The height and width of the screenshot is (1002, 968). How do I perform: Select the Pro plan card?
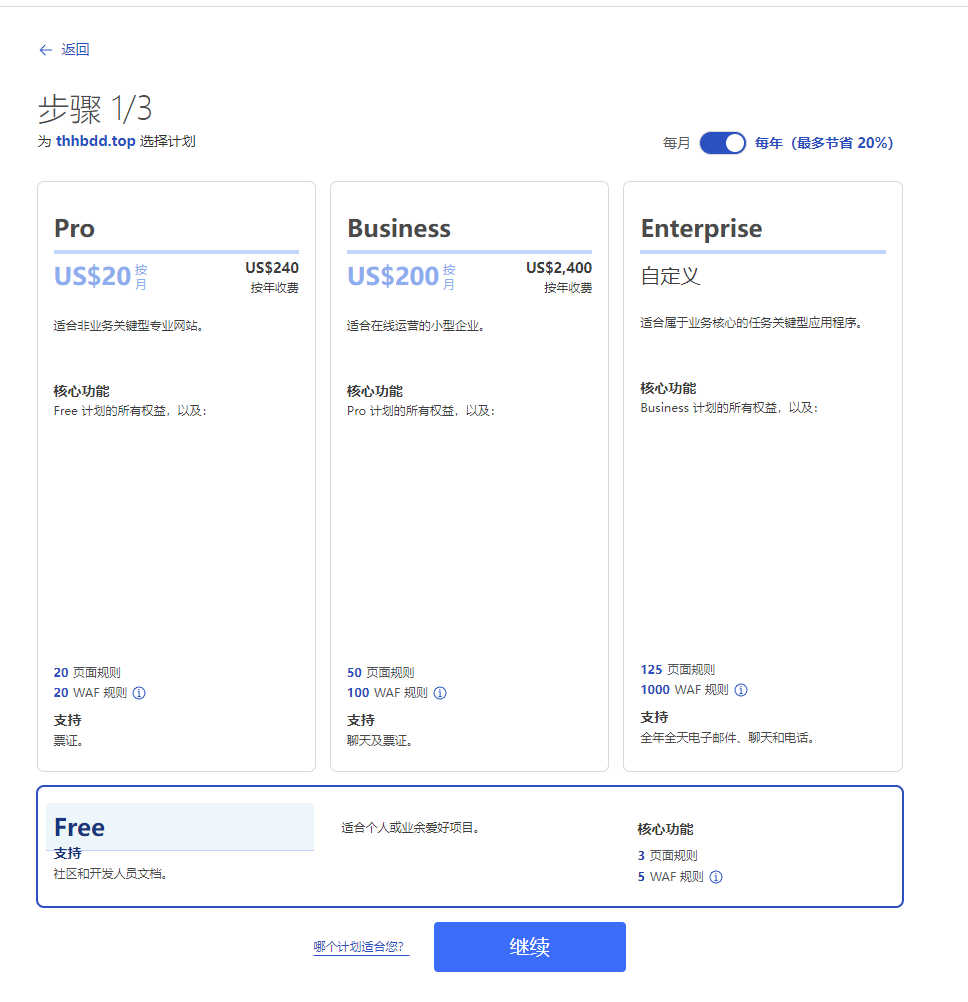[176, 476]
